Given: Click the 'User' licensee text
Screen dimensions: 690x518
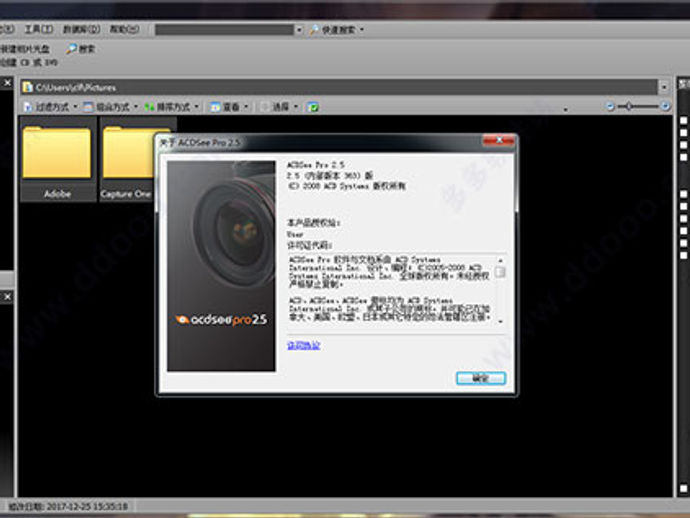Looking at the screenshot, I should click(295, 234).
